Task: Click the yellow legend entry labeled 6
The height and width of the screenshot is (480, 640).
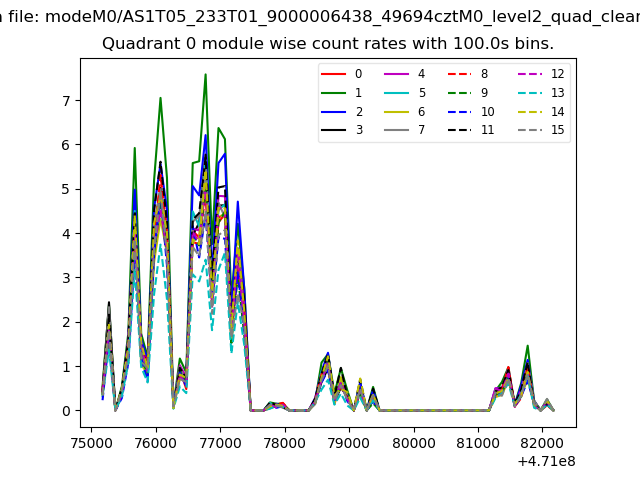Action: point(397,112)
